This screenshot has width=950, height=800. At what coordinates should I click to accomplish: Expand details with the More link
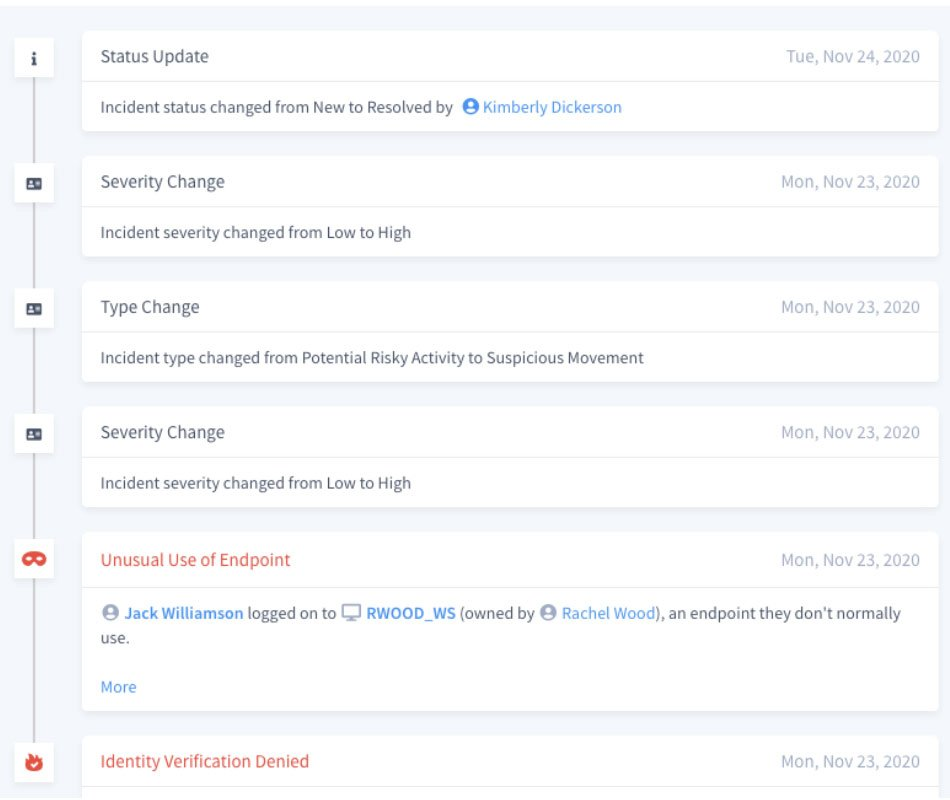pos(118,687)
